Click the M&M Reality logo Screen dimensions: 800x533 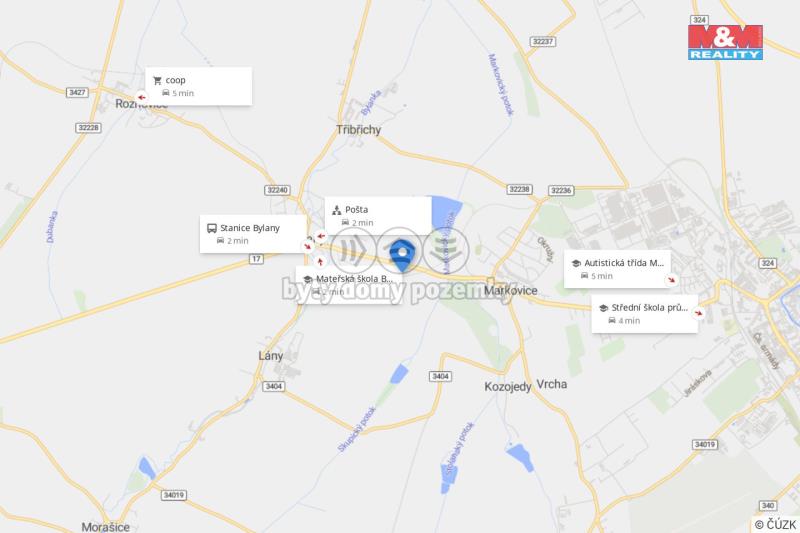725,42
